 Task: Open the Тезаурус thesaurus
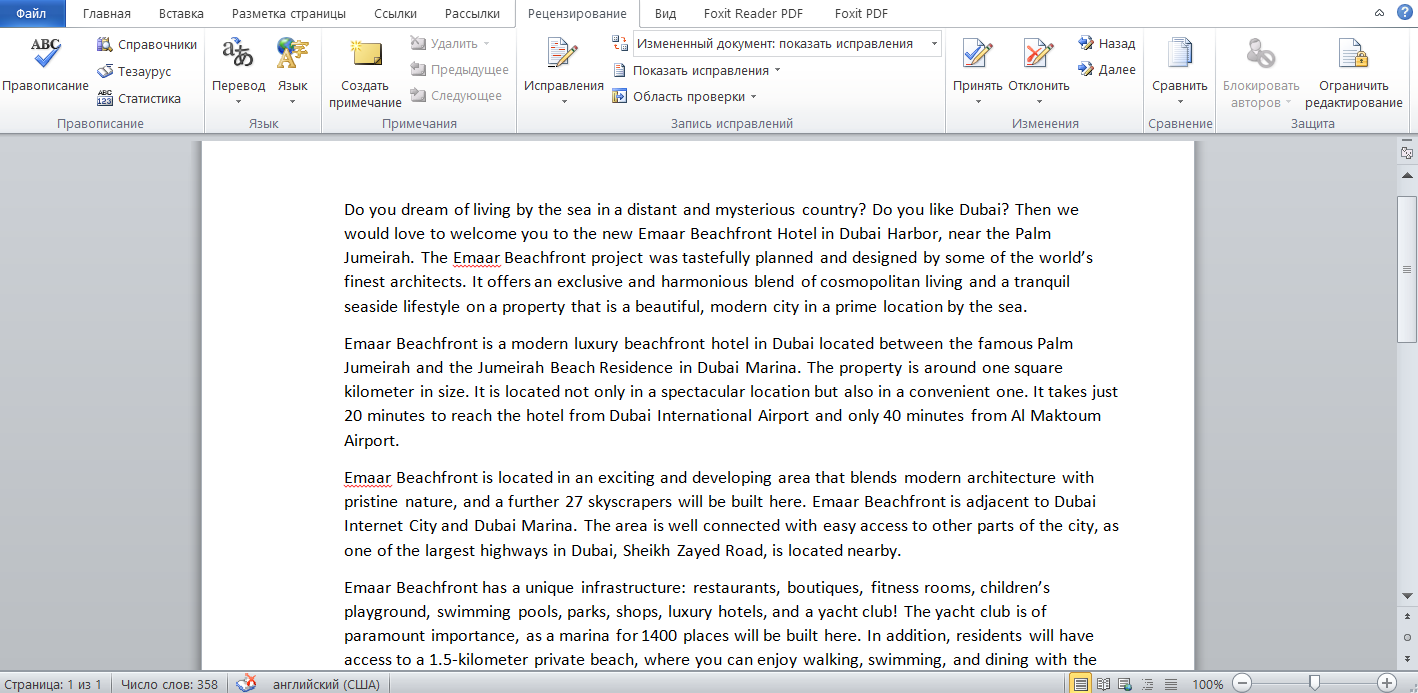point(134,72)
